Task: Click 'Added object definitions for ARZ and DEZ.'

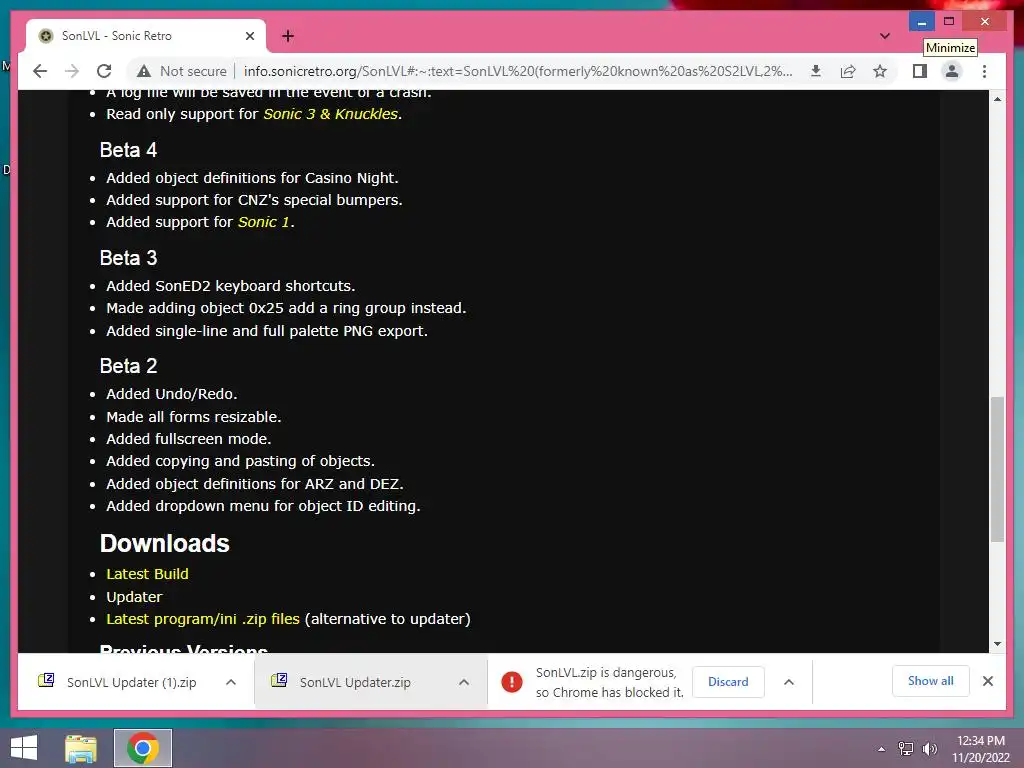Action: point(255,484)
